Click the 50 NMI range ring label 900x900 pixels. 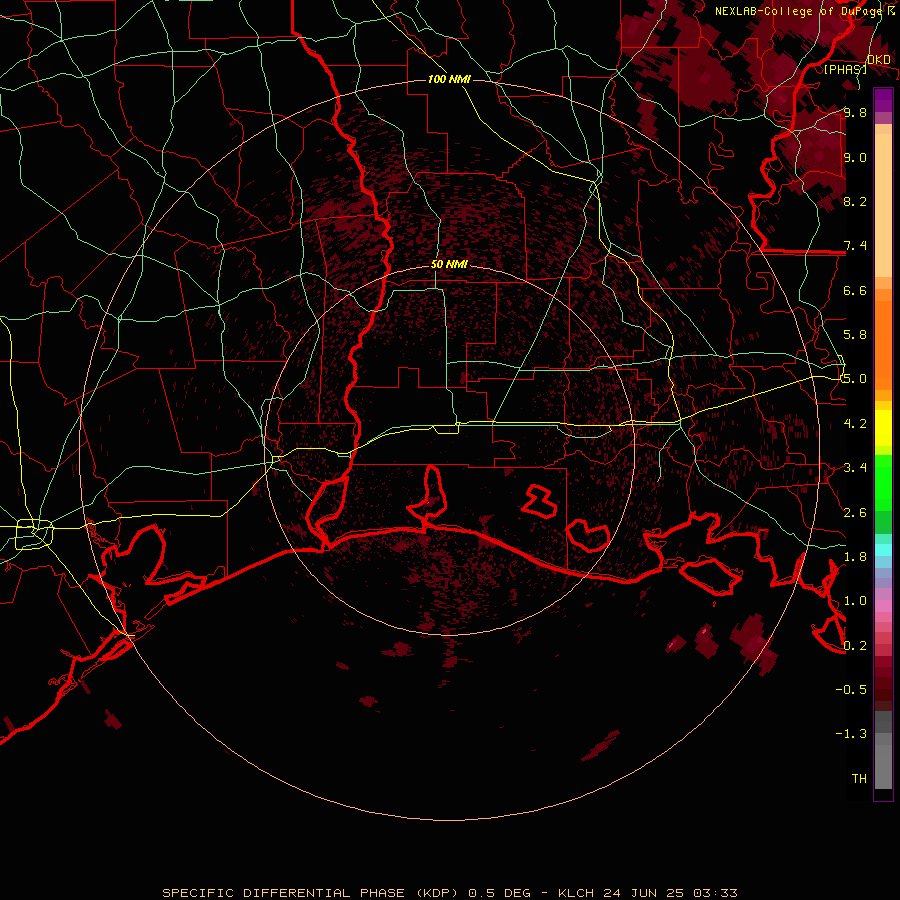click(449, 264)
